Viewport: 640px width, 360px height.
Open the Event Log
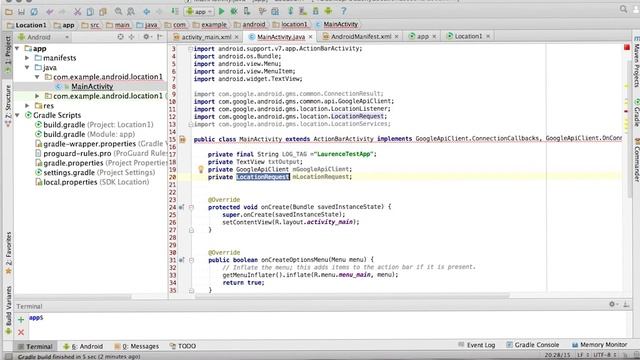coord(476,345)
